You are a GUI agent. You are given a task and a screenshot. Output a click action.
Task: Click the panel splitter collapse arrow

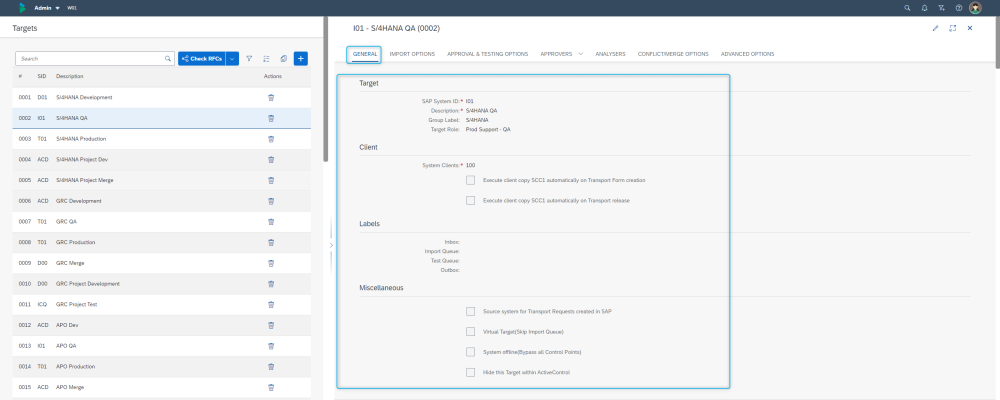[x=331, y=246]
